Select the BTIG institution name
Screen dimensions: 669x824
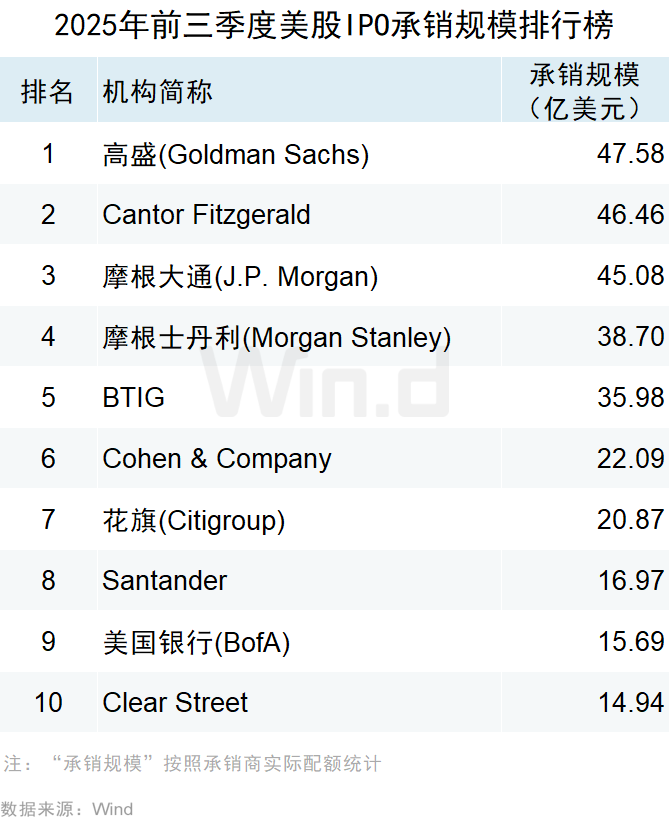click(134, 398)
